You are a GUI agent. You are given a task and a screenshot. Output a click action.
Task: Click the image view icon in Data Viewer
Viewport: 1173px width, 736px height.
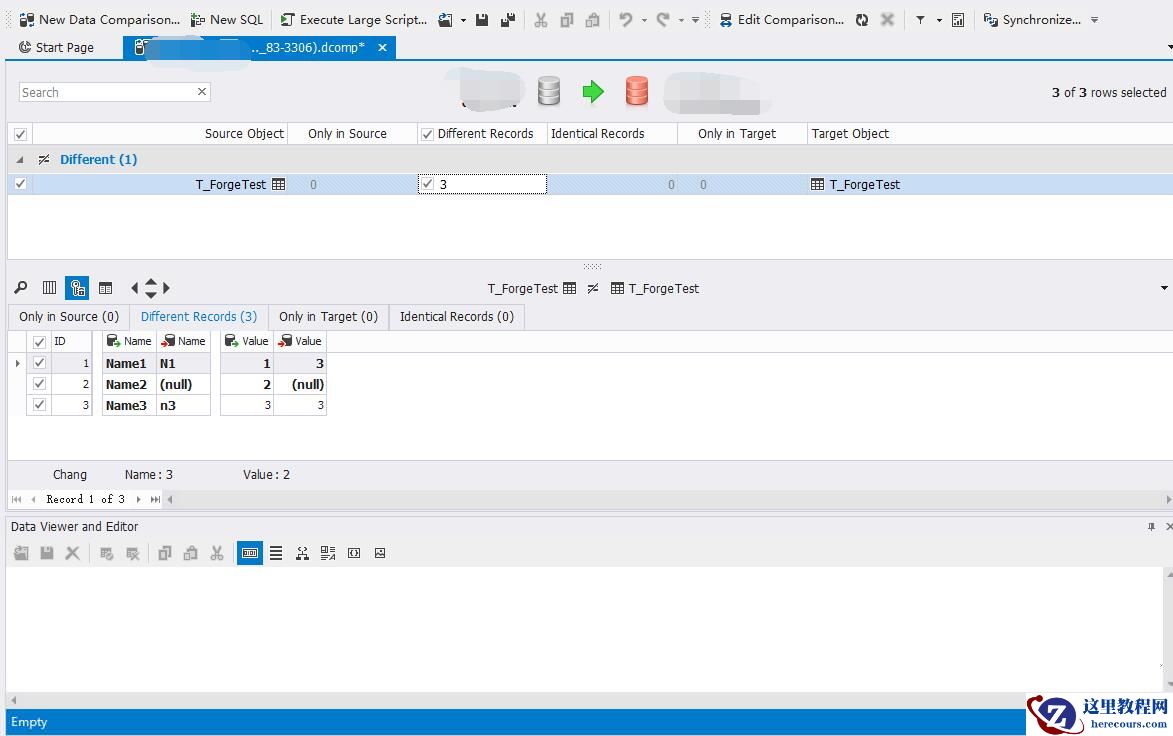[x=380, y=553]
